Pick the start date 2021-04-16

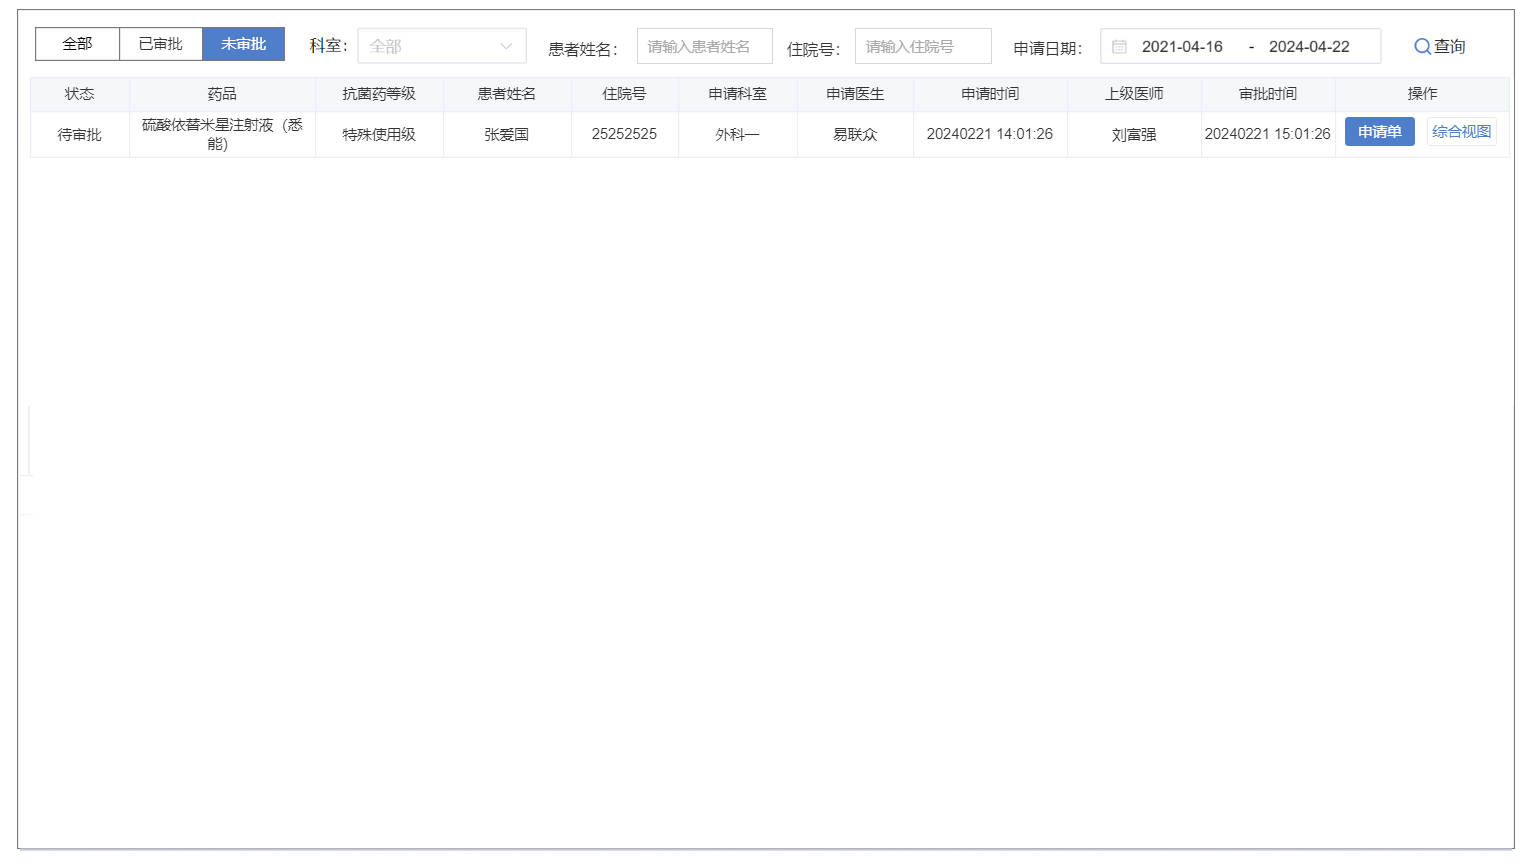pos(1182,47)
